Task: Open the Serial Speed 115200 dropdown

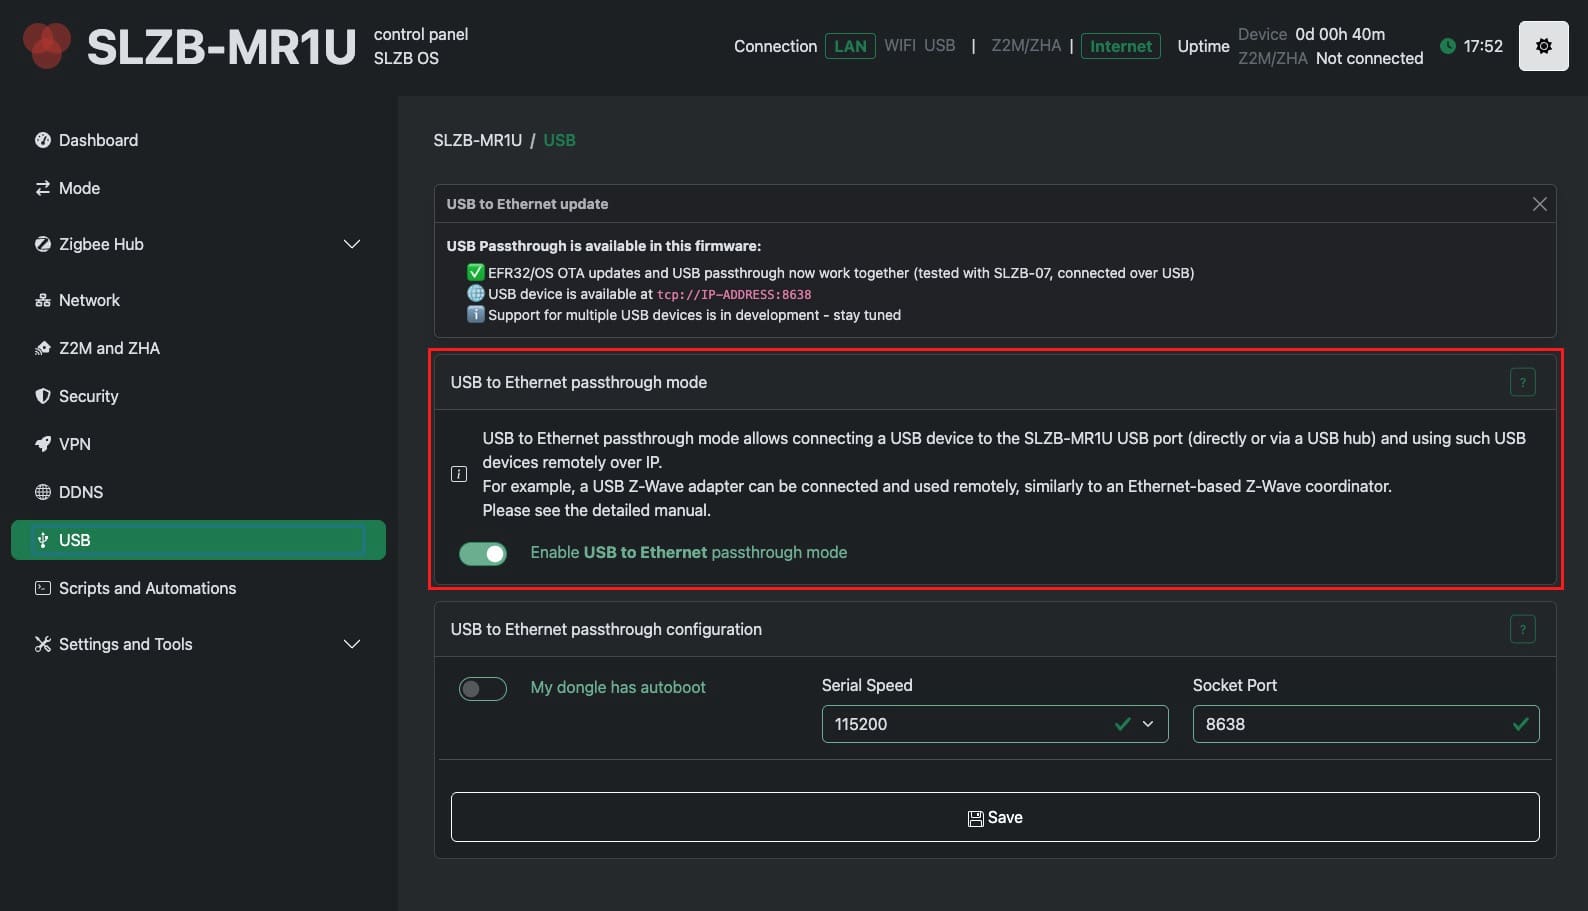Action: tap(994, 724)
